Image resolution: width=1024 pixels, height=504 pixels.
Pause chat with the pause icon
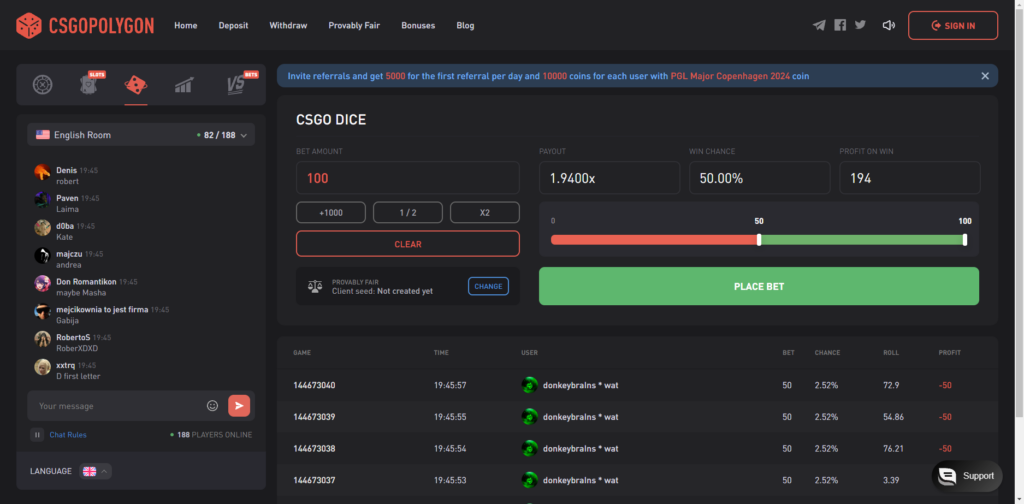(x=37, y=435)
